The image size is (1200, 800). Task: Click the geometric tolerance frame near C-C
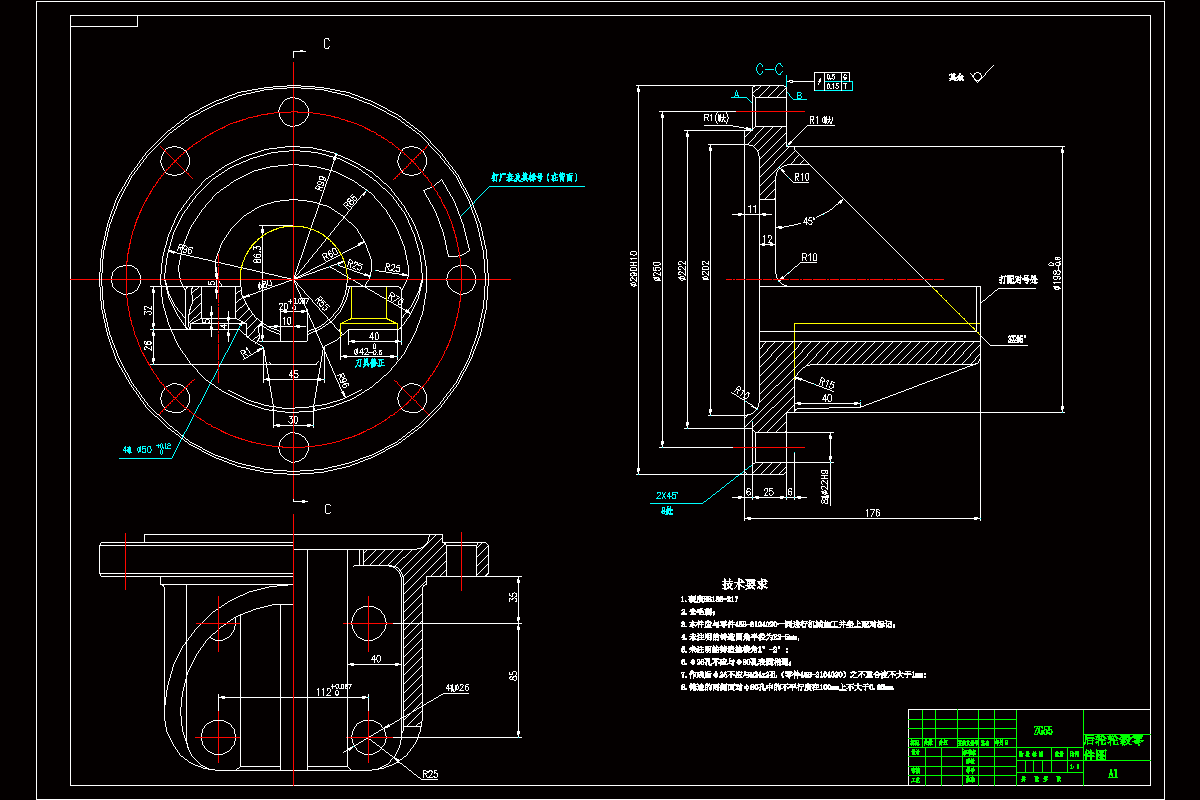[834, 81]
